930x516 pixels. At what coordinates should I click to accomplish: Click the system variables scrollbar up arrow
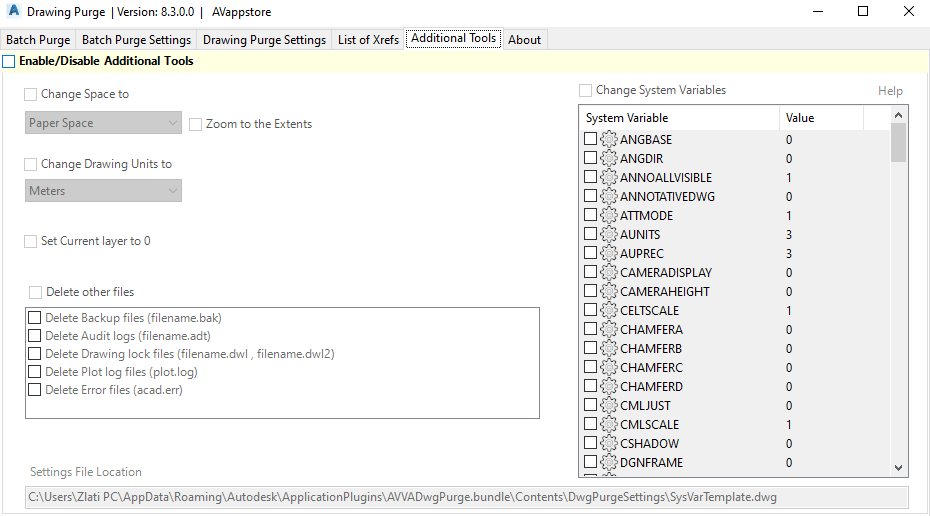point(899,115)
